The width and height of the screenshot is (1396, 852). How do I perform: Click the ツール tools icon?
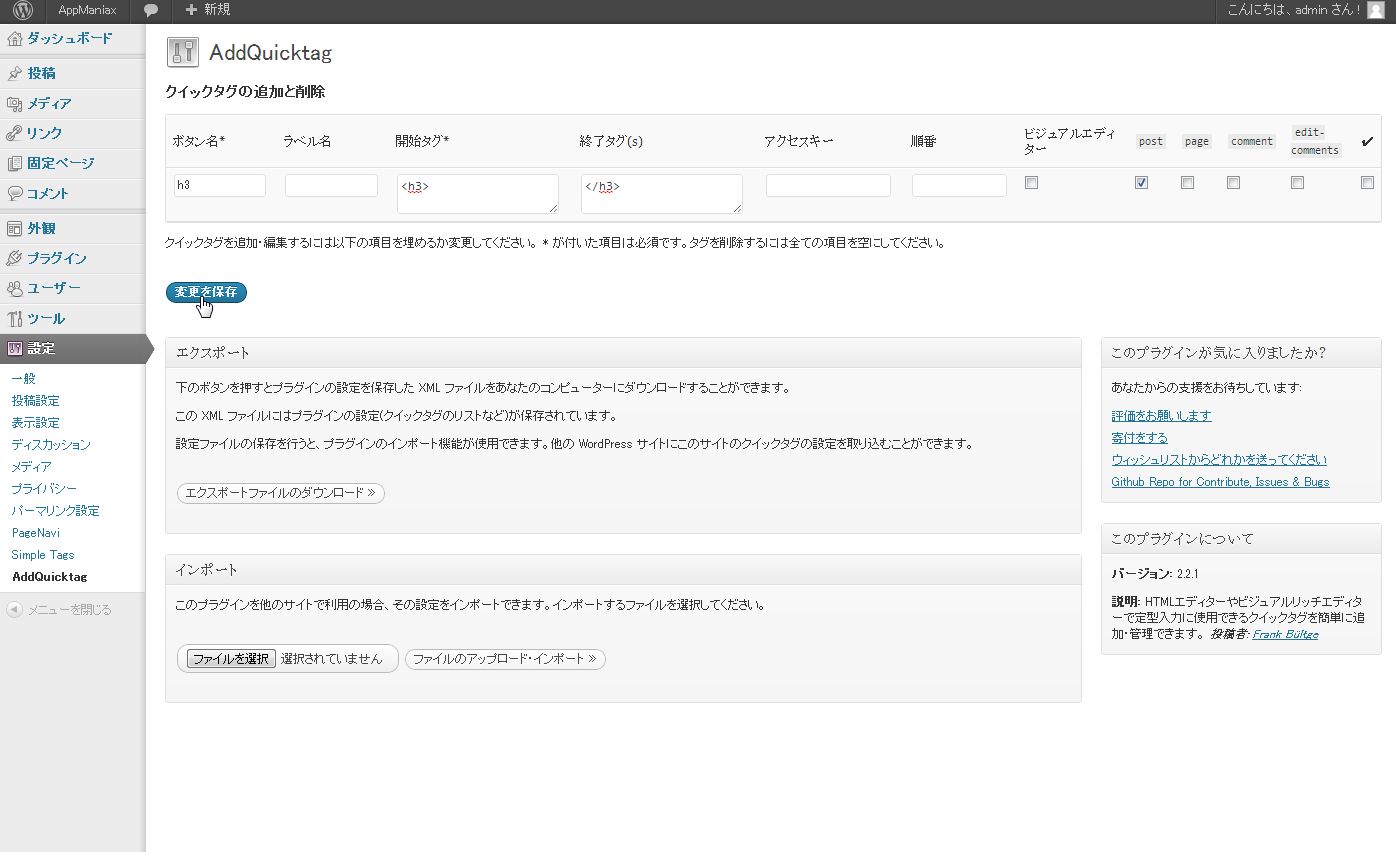(x=14, y=318)
